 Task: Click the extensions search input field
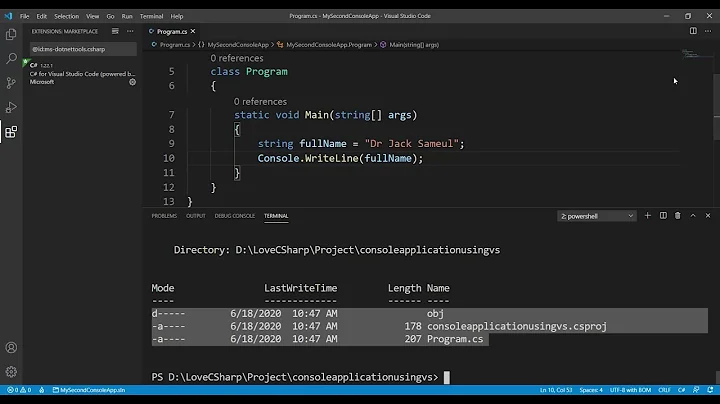click(x=83, y=49)
